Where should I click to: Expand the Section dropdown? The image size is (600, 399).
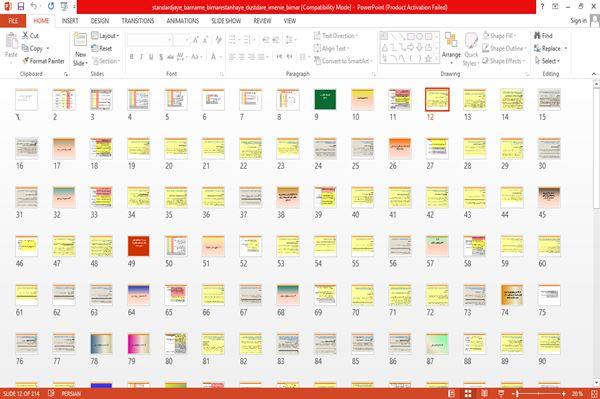pyautogui.click(x=106, y=61)
